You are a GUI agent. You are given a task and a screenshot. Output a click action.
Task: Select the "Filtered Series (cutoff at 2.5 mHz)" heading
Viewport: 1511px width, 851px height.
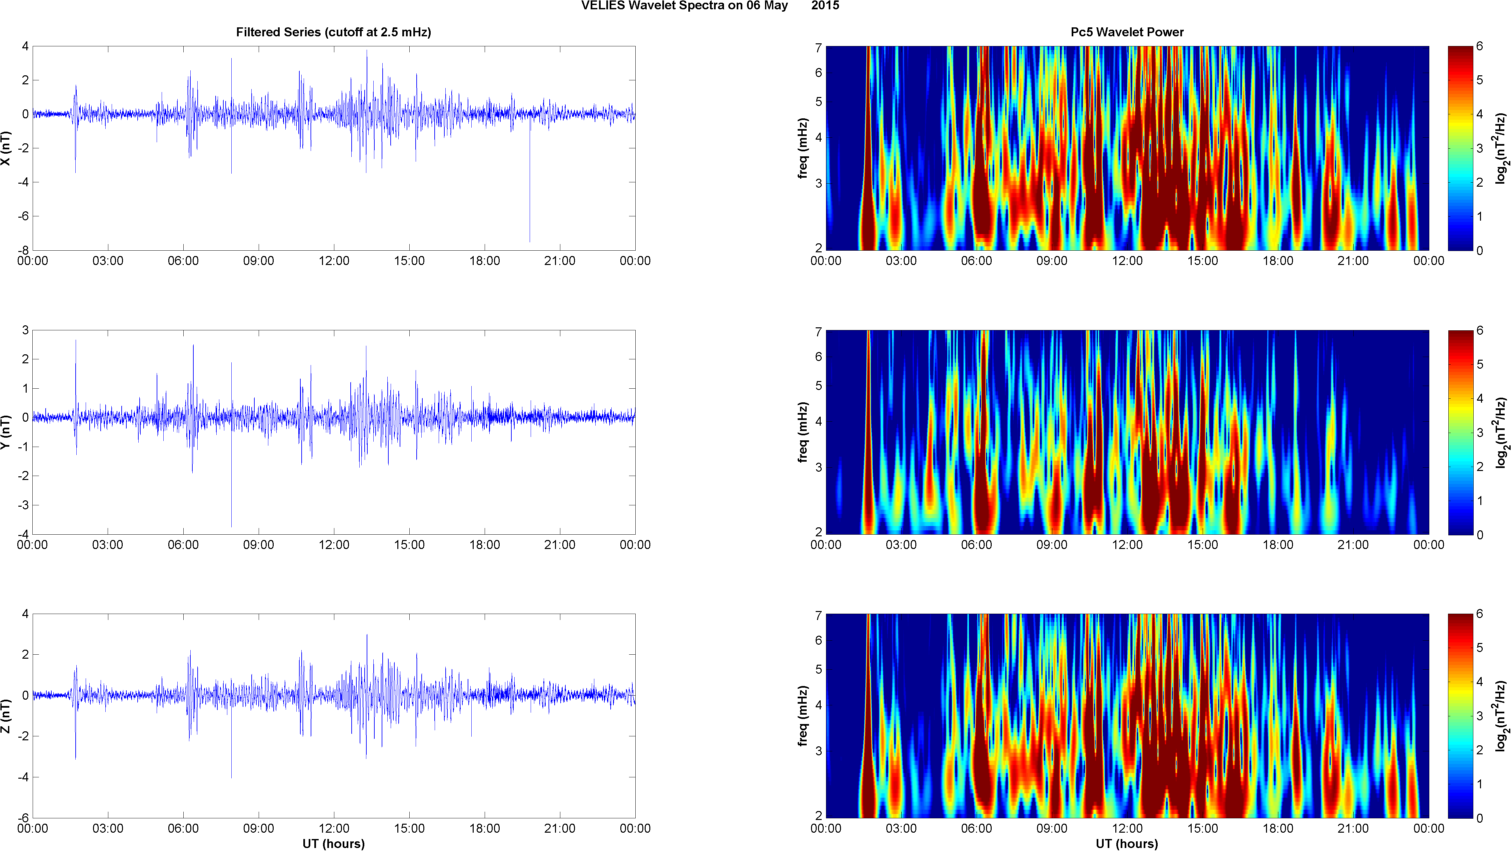click(333, 32)
